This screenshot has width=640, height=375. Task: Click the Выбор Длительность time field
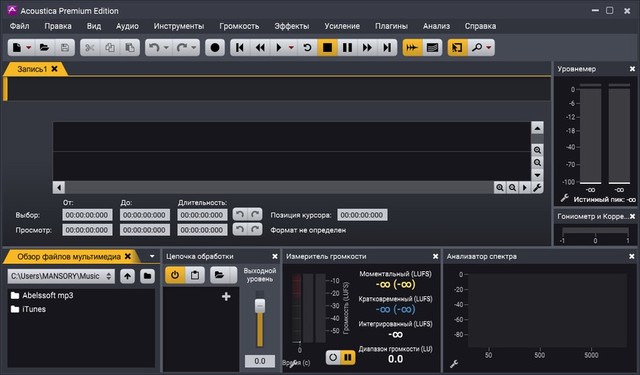point(202,215)
